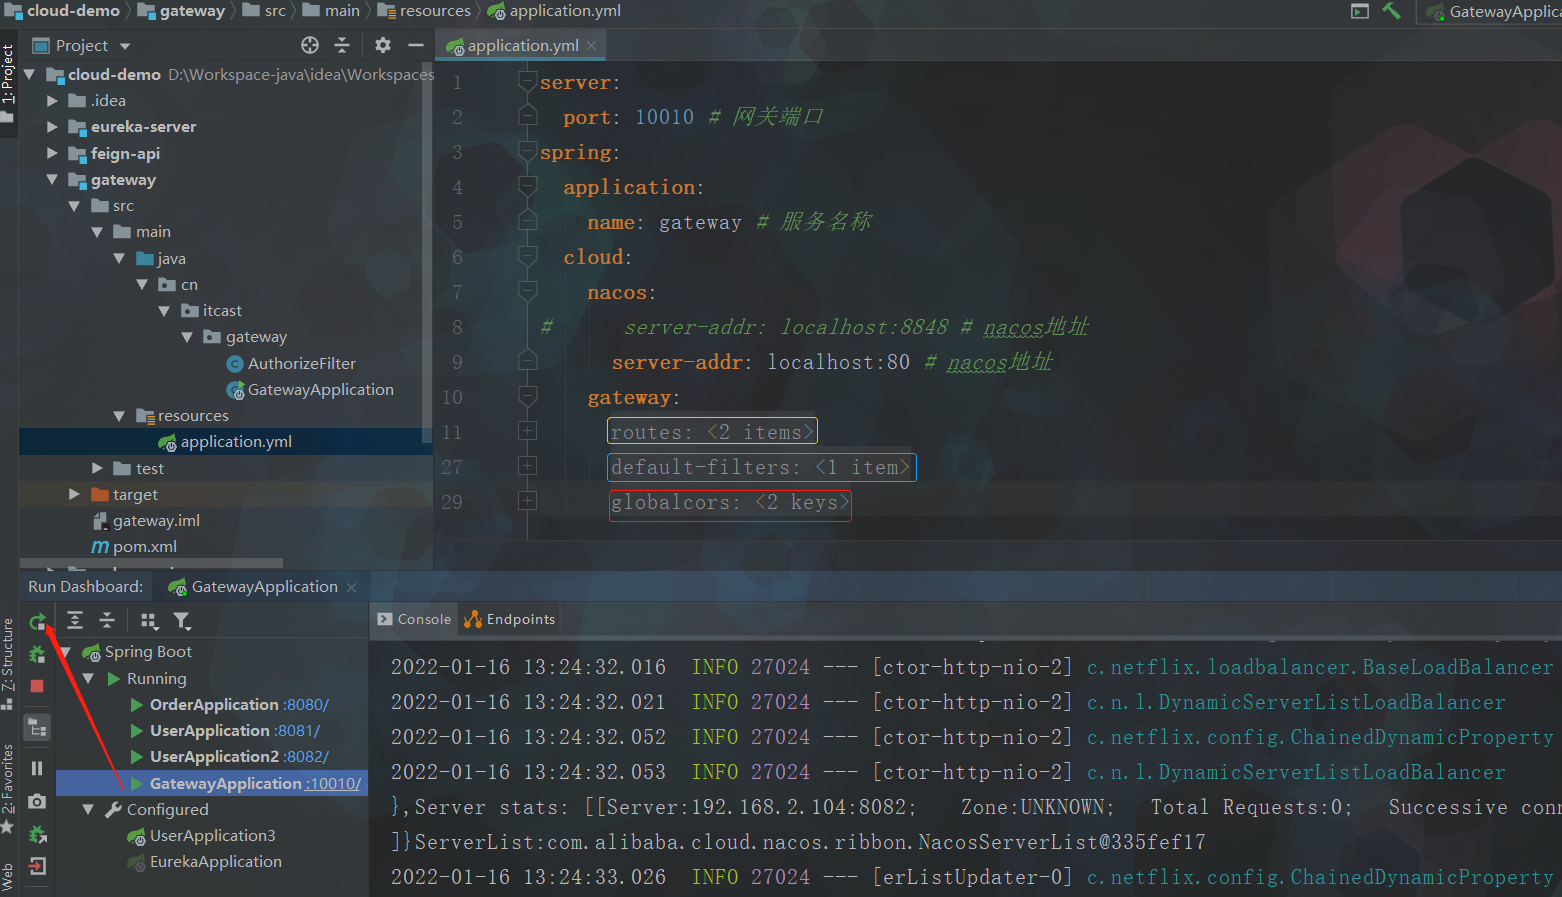This screenshot has width=1562, height=897.
Task: Expand the test folder
Action: 97,468
